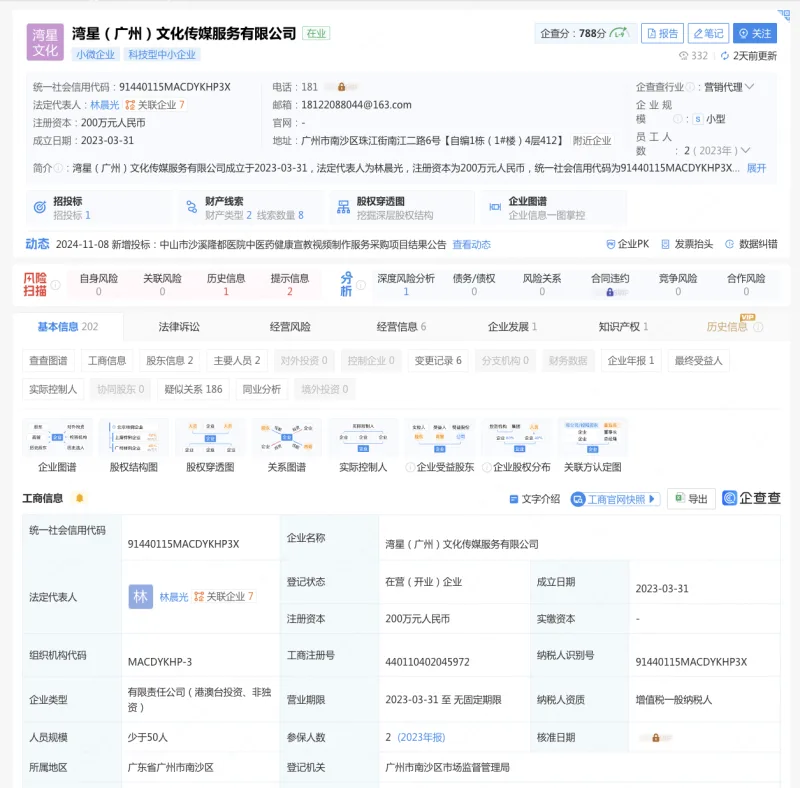800x788 pixels.
Task: Open 自身风险 0 item
Action: click(x=98, y=285)
